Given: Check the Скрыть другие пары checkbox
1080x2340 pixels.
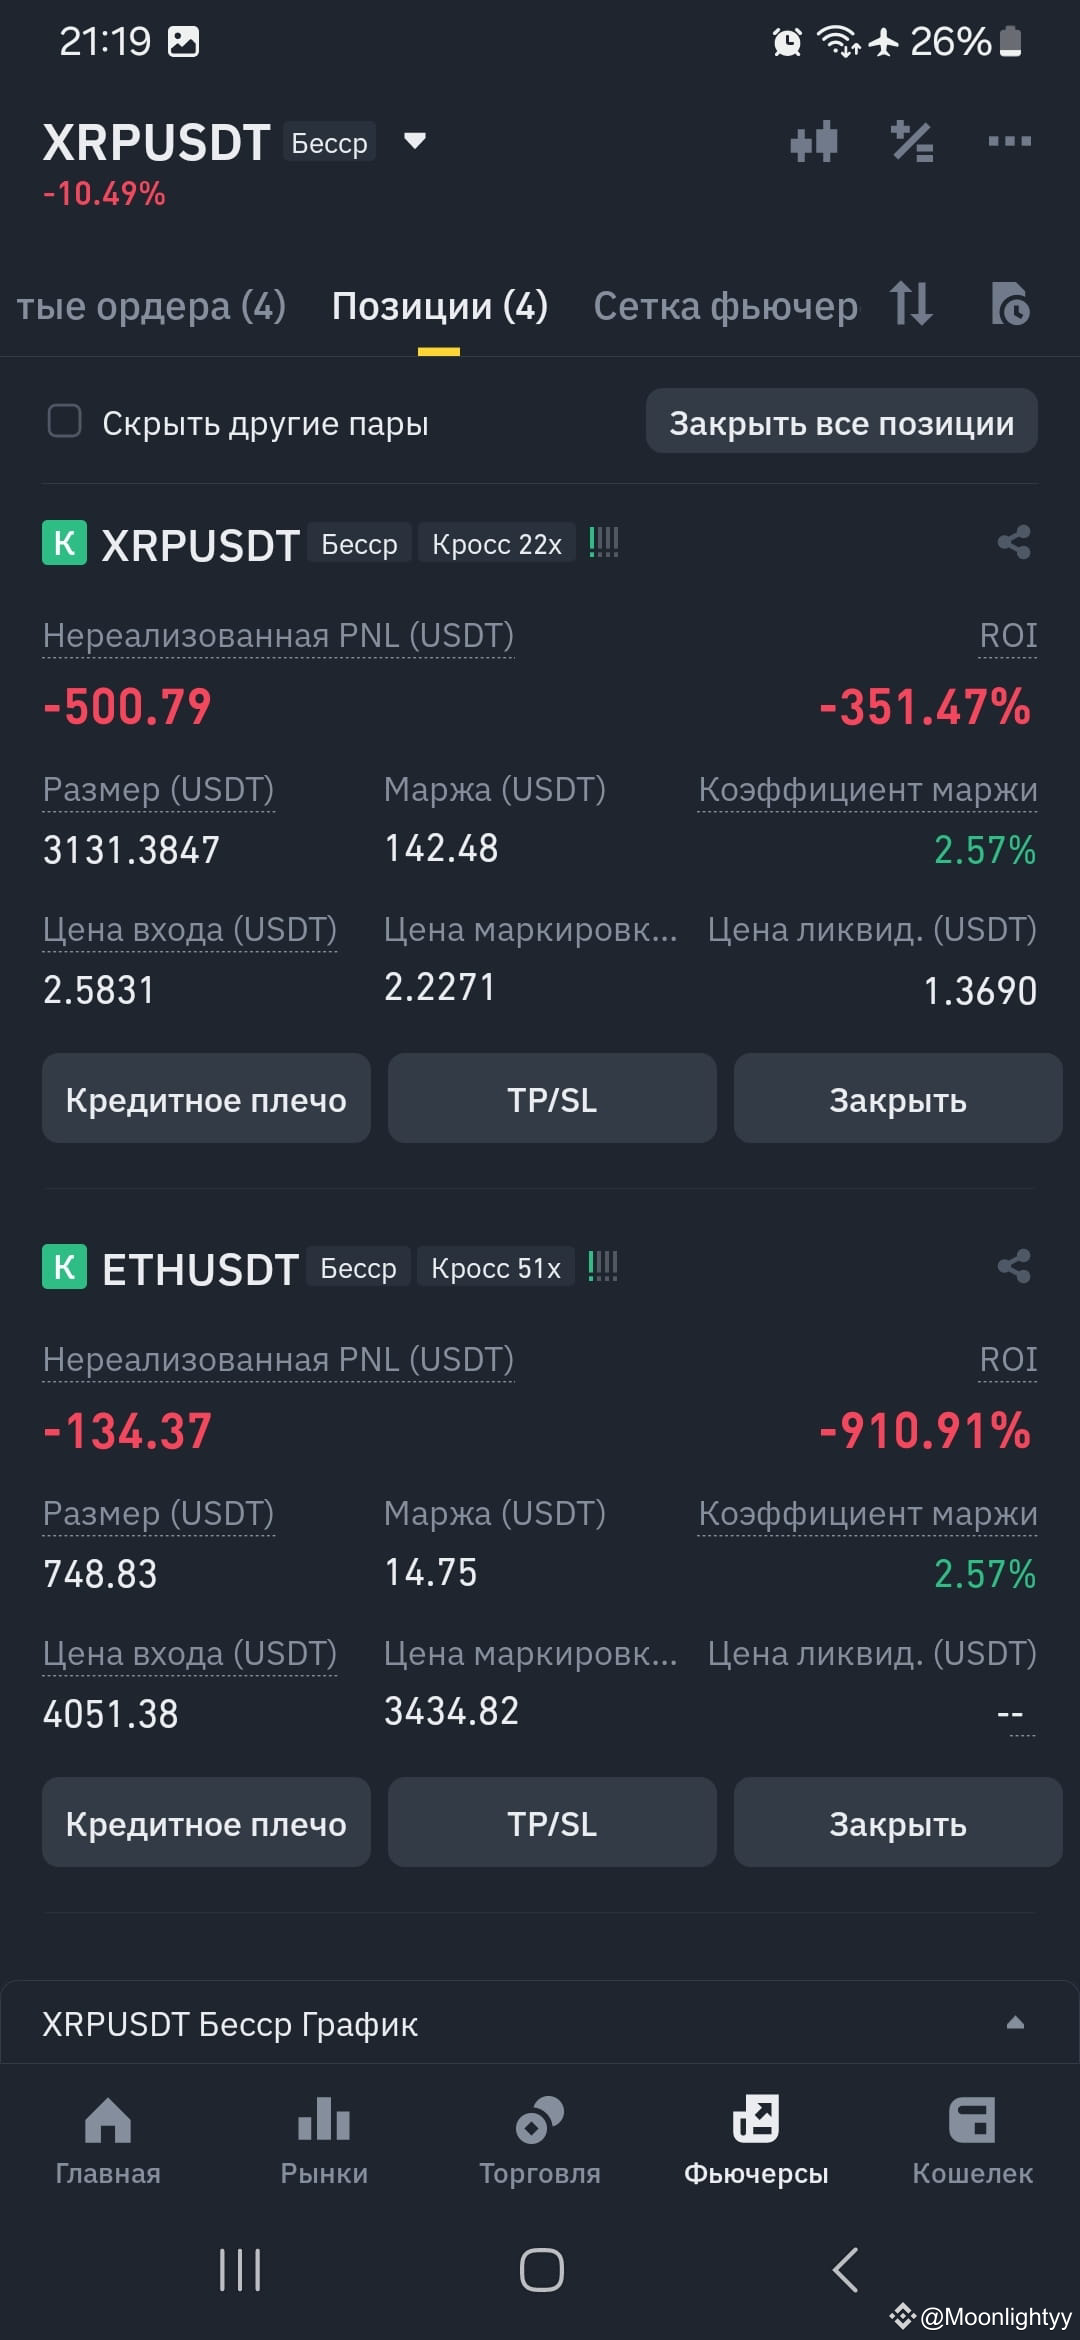Looking at the screenshot, I should (x=65, y=422).
